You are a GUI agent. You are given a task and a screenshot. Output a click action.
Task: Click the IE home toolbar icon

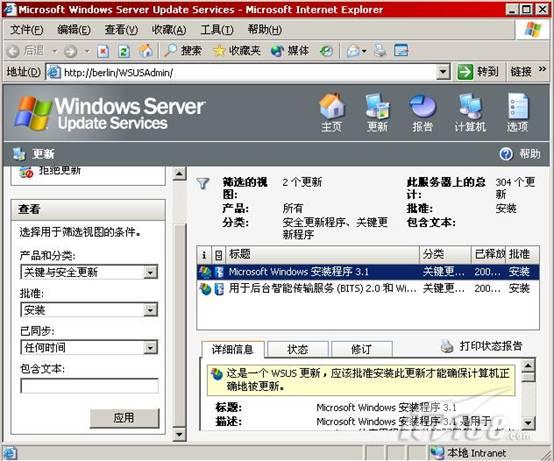tap(146, 51)
